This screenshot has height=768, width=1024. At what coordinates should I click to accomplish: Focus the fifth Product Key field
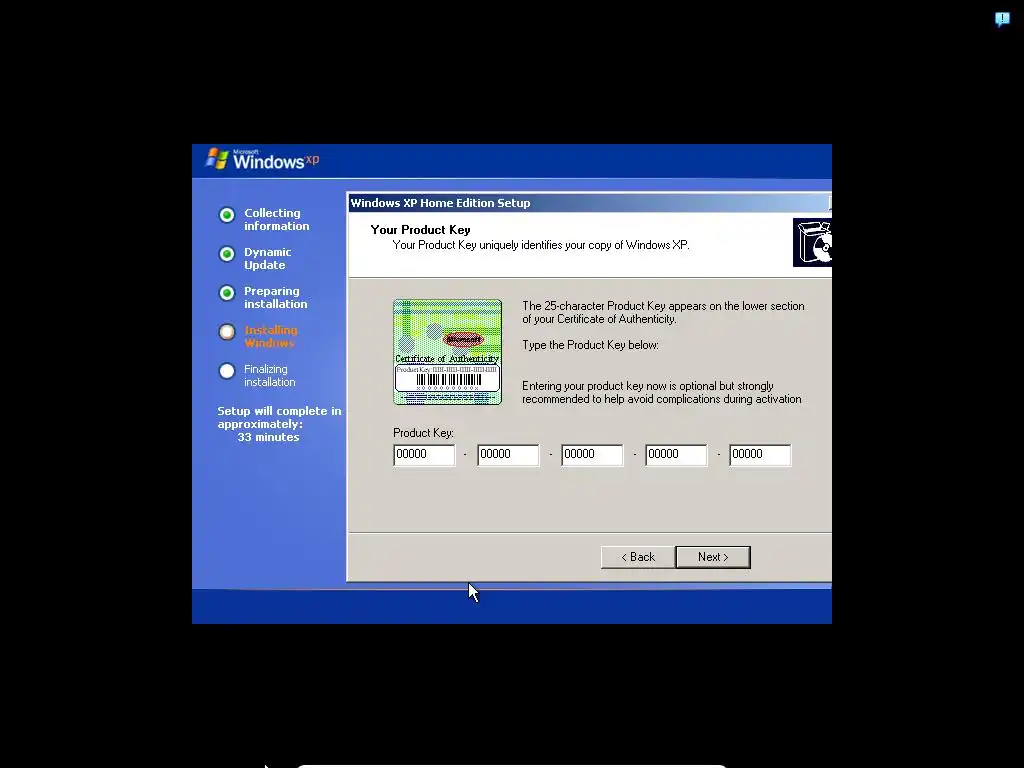pos(760,455)
